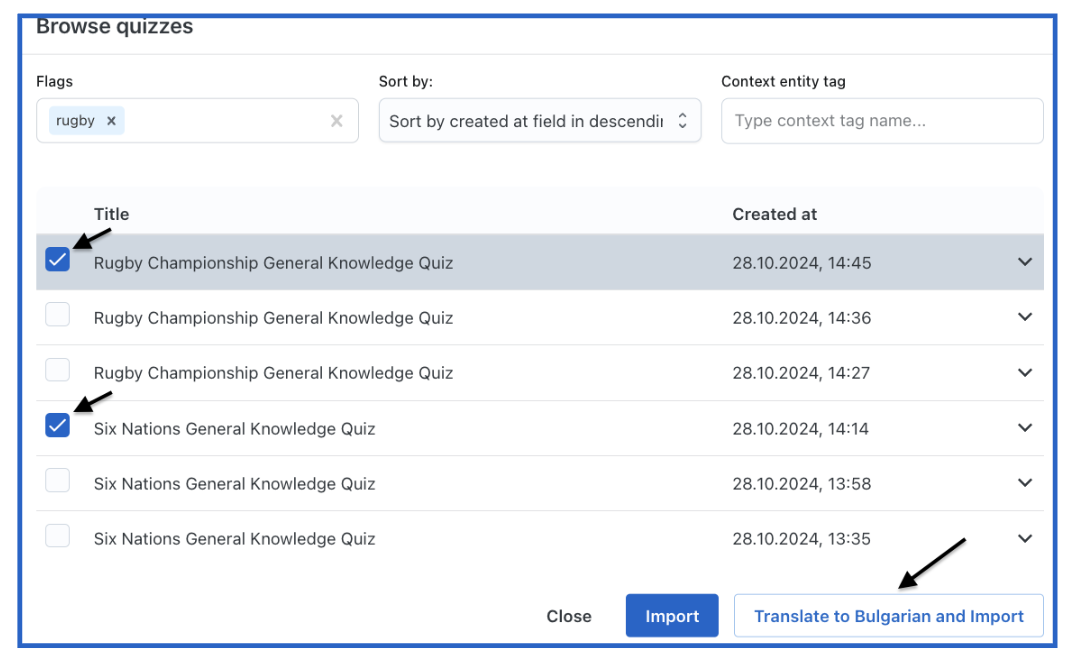Click the Browse quizzes heading
Image resolution: width=1074 pixels, height=666 pixels.
[x=114, y=26]
